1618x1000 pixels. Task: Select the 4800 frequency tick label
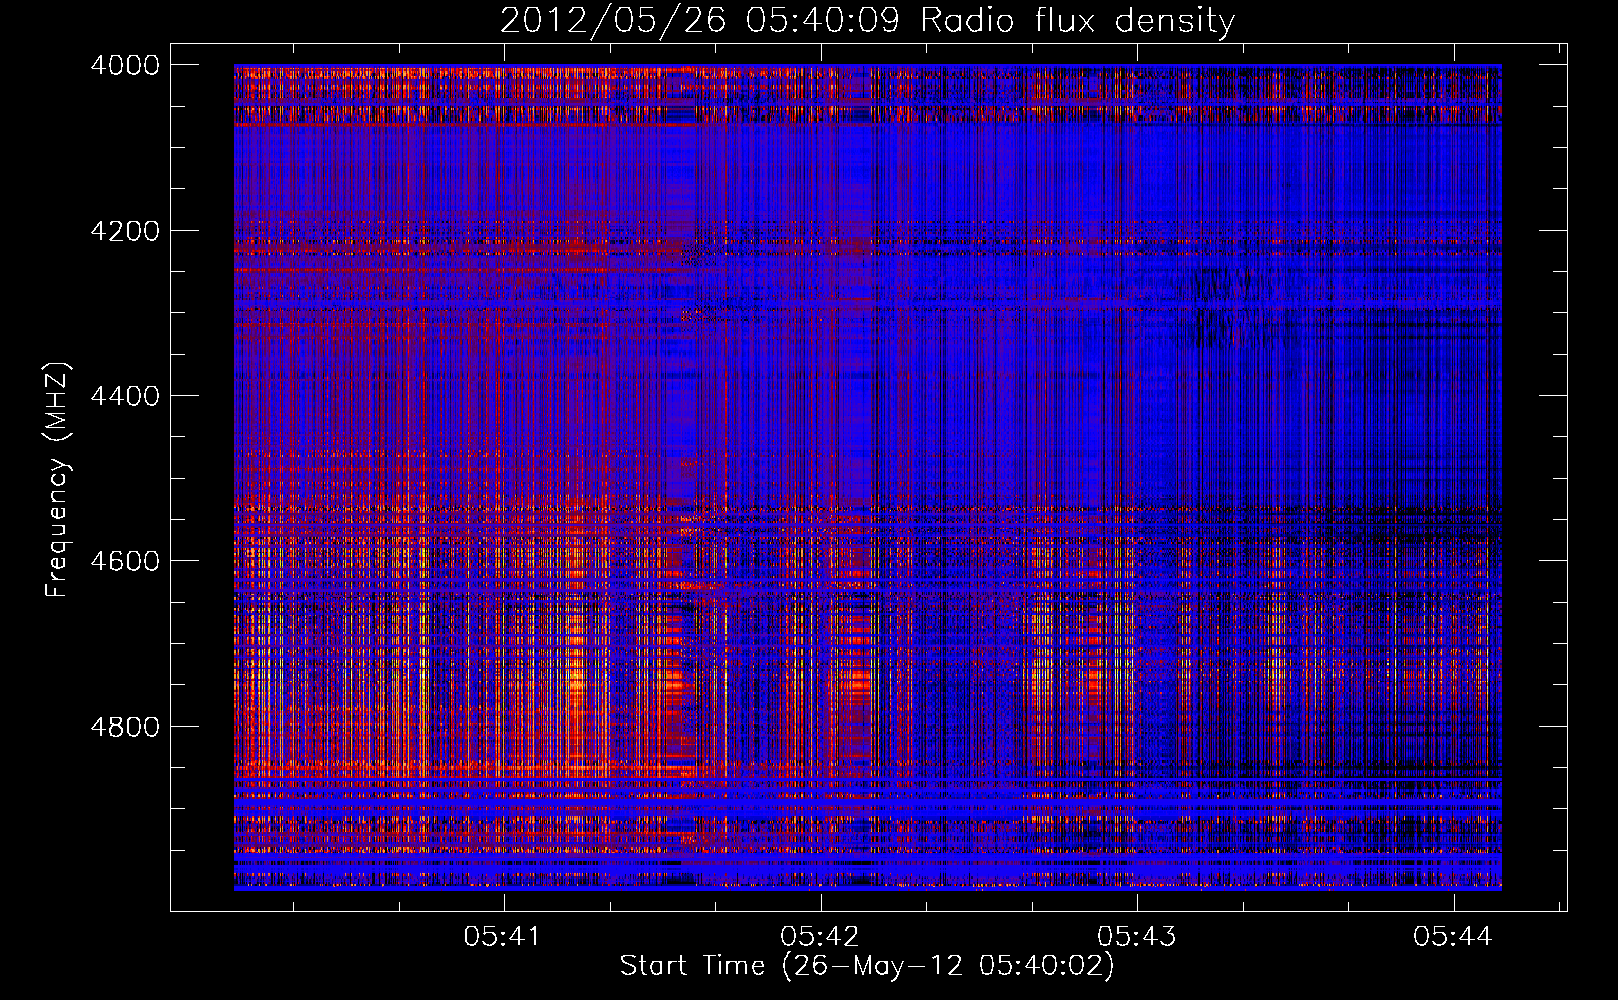[125, 727]
